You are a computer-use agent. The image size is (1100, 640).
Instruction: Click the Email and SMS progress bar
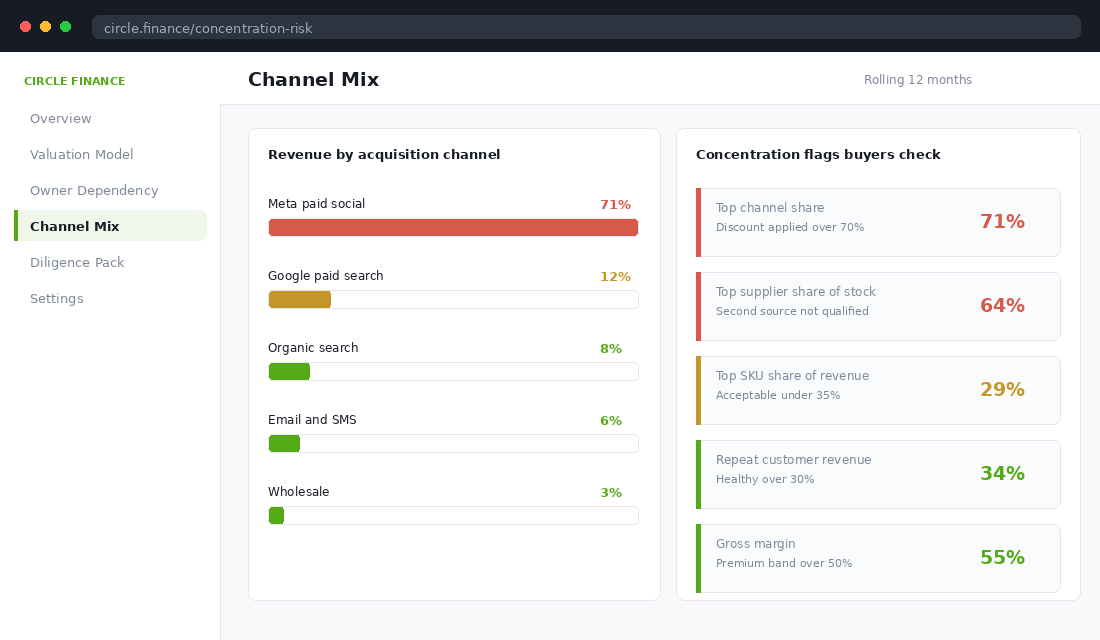tap(453, 444)
